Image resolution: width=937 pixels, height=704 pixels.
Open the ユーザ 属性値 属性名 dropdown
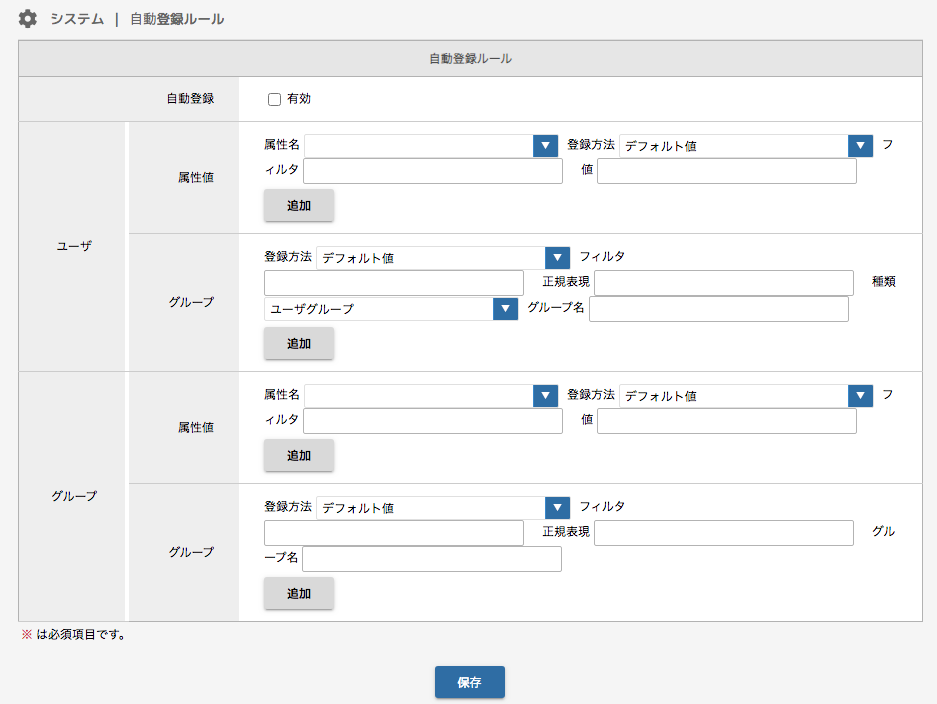point(431,146)
